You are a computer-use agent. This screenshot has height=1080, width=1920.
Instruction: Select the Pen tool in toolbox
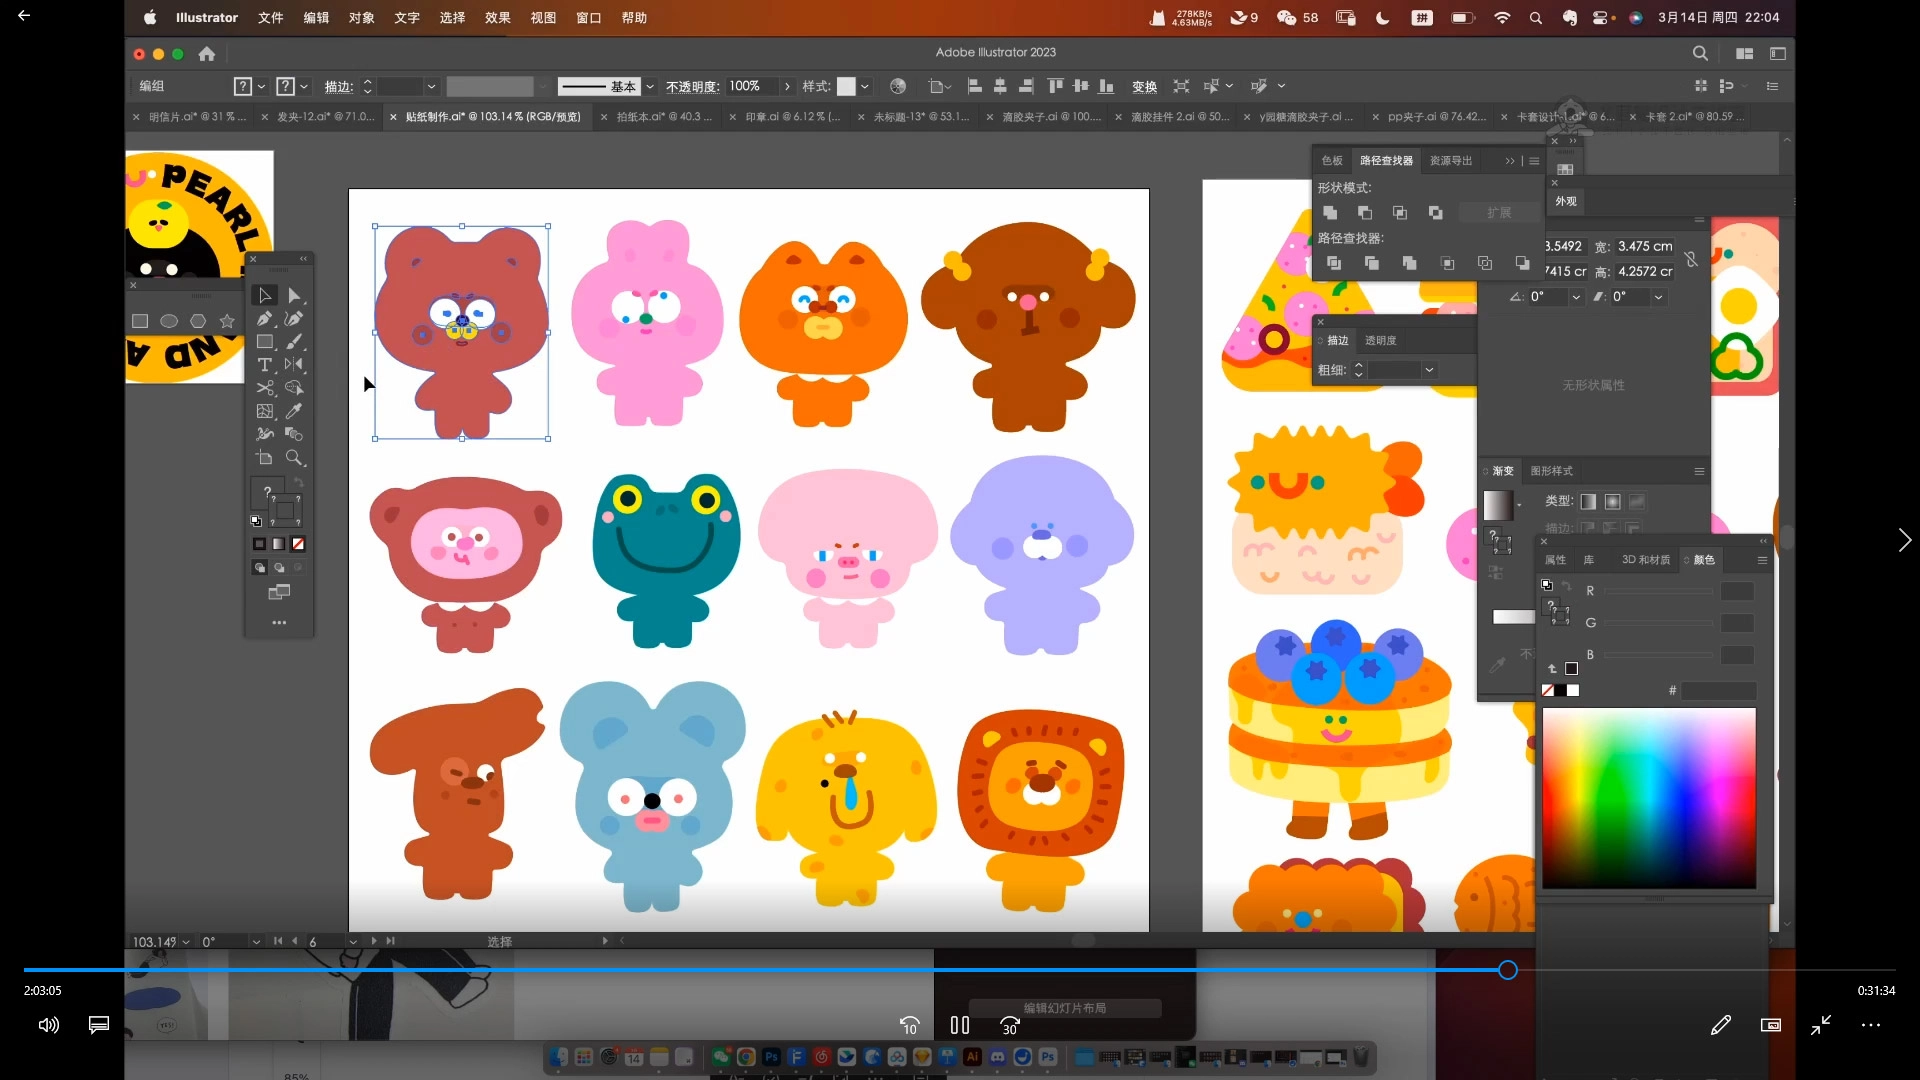pos(264,319)
